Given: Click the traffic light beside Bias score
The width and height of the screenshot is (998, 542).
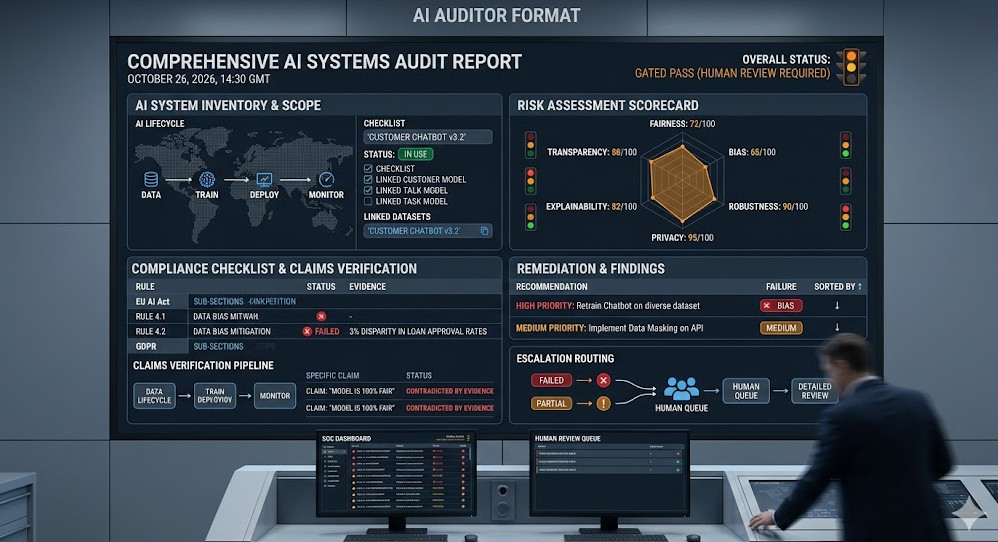Looking at the screenshot, I should pos(845,145).
